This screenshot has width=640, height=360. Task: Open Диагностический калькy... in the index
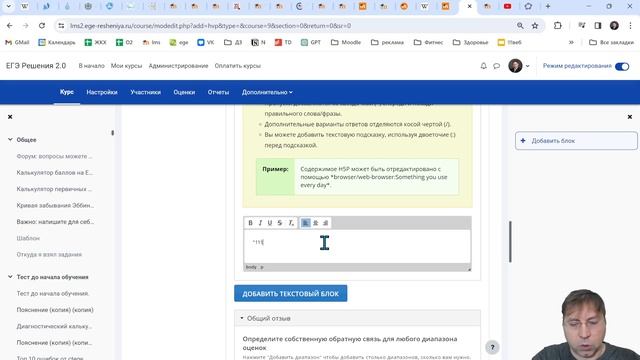54,326
